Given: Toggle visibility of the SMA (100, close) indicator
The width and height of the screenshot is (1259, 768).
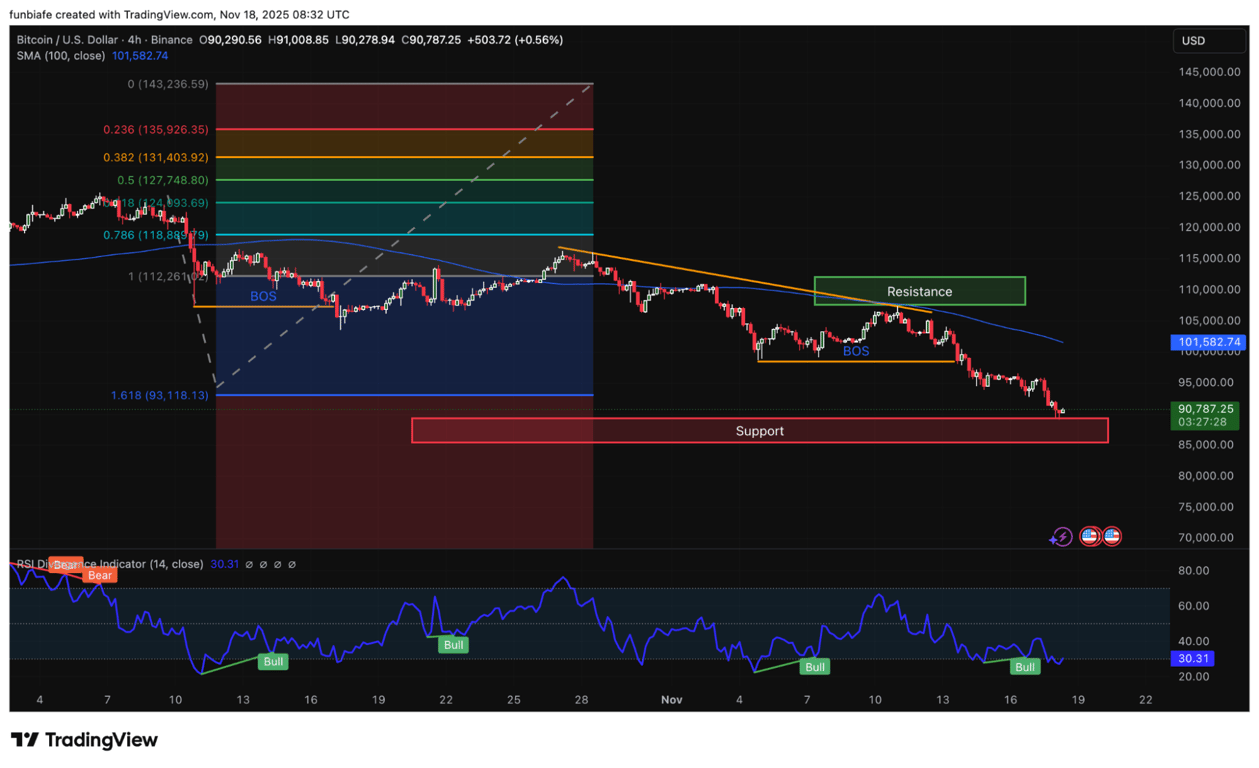Looking at the screenshot, I should (60, 56).
